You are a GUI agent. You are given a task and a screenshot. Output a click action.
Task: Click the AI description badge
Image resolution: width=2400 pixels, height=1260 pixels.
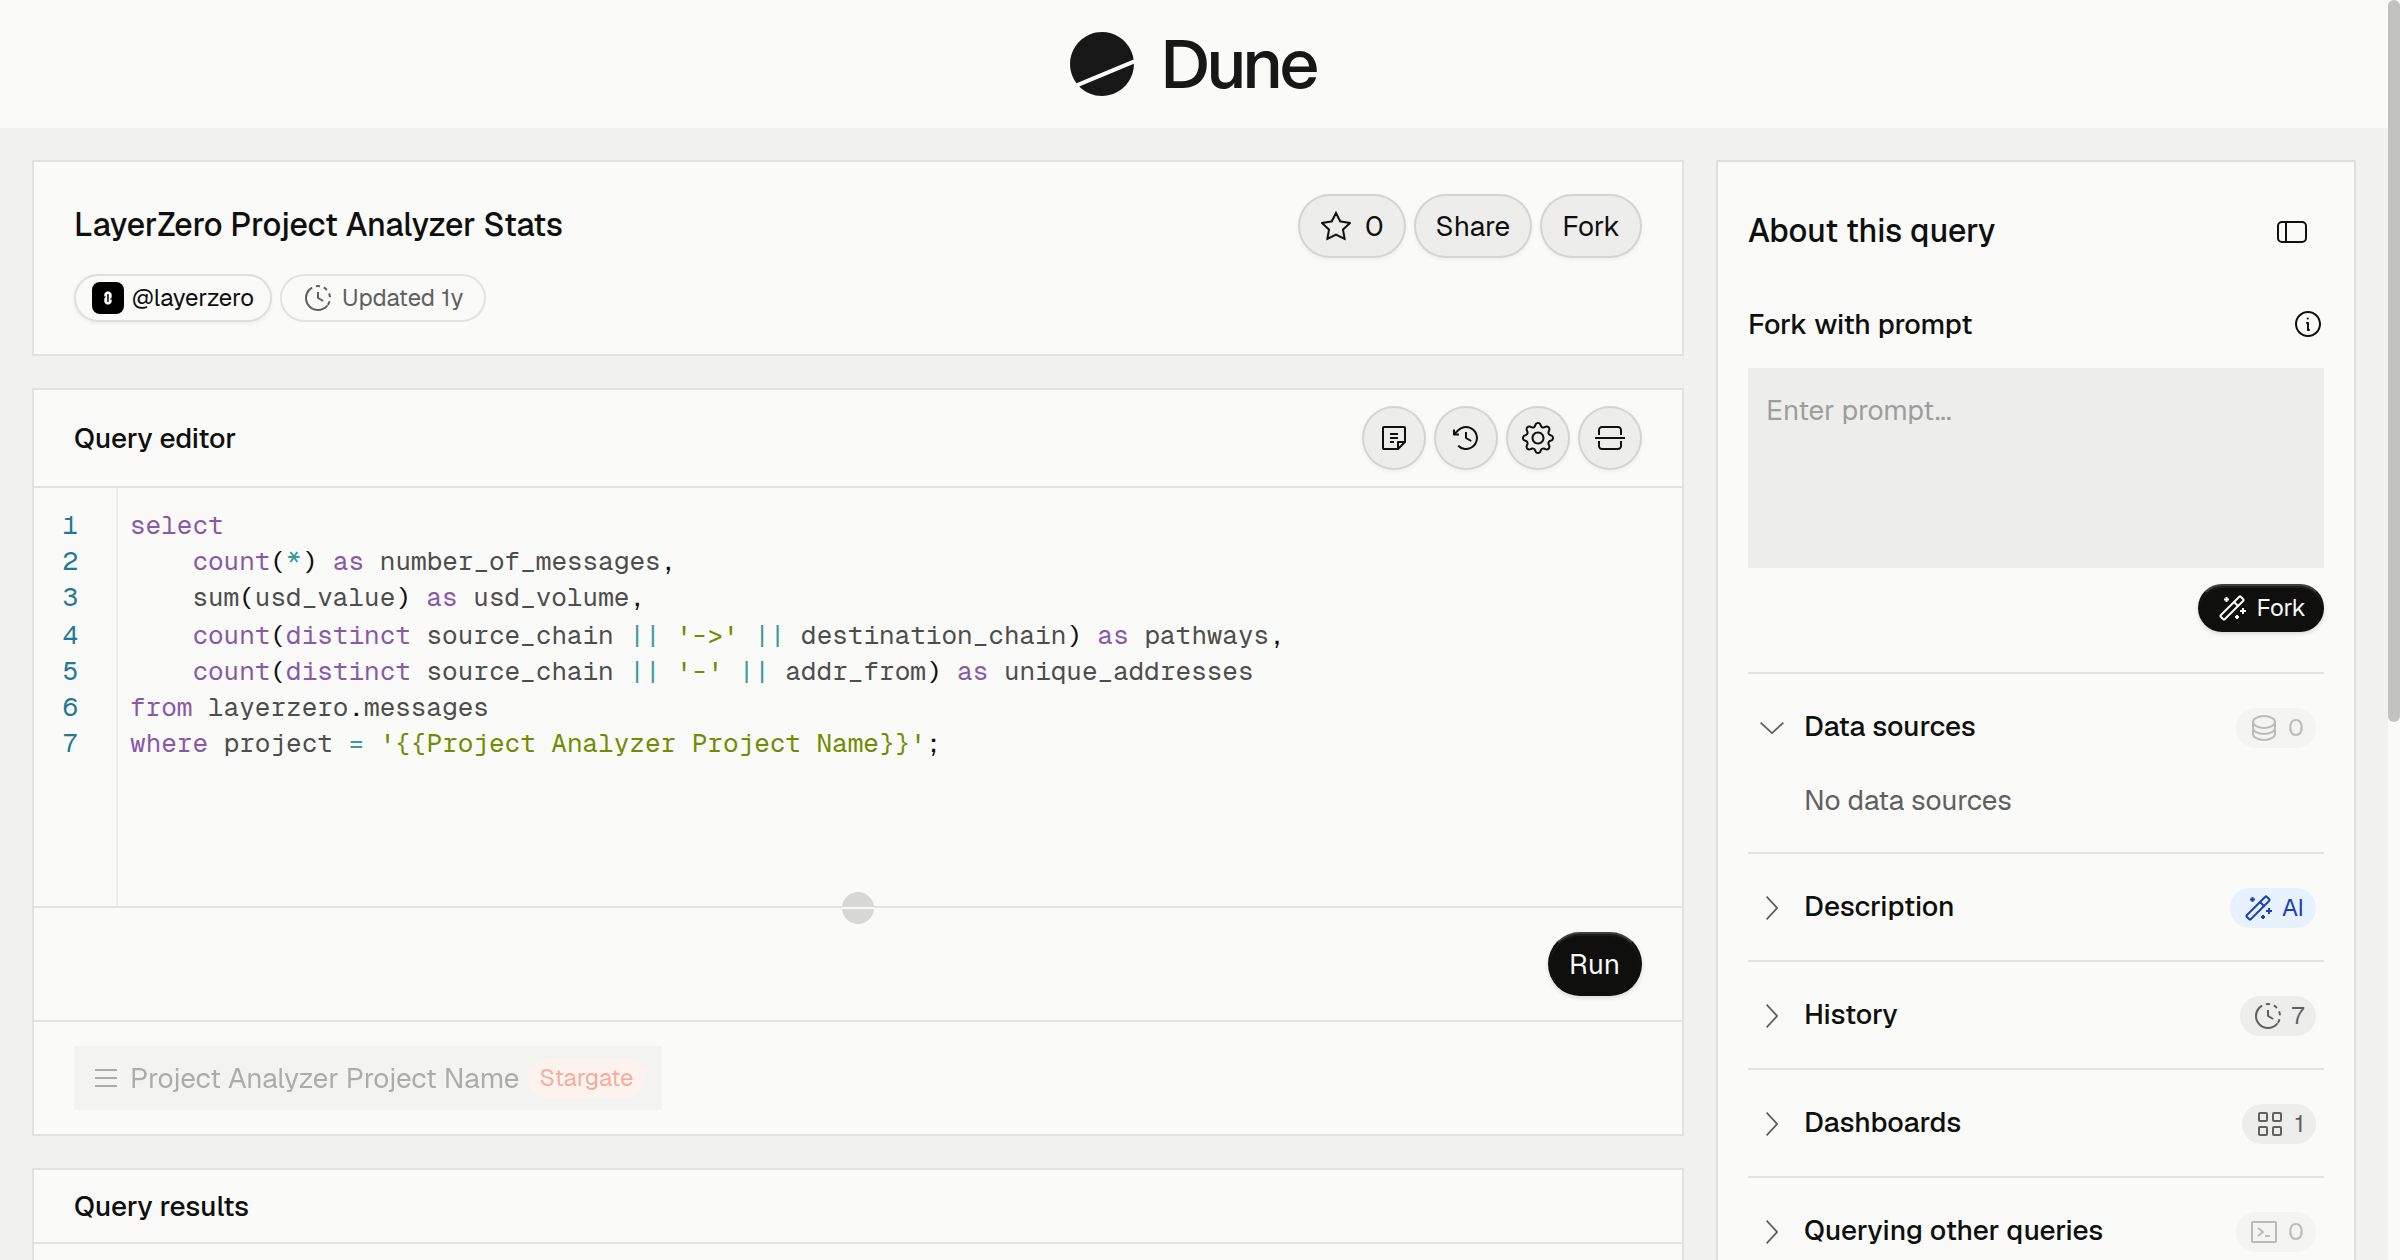click(2274, 907)
